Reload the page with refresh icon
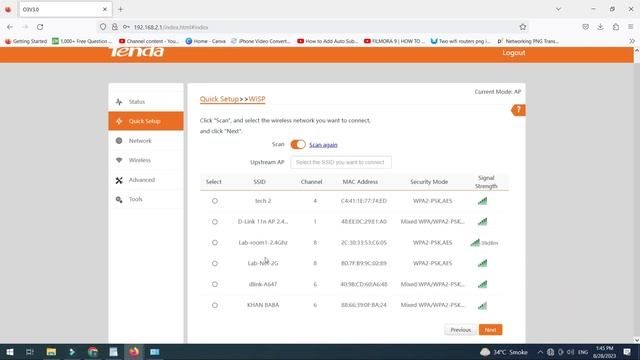640x360 pixels. click(x=40, y=27)
